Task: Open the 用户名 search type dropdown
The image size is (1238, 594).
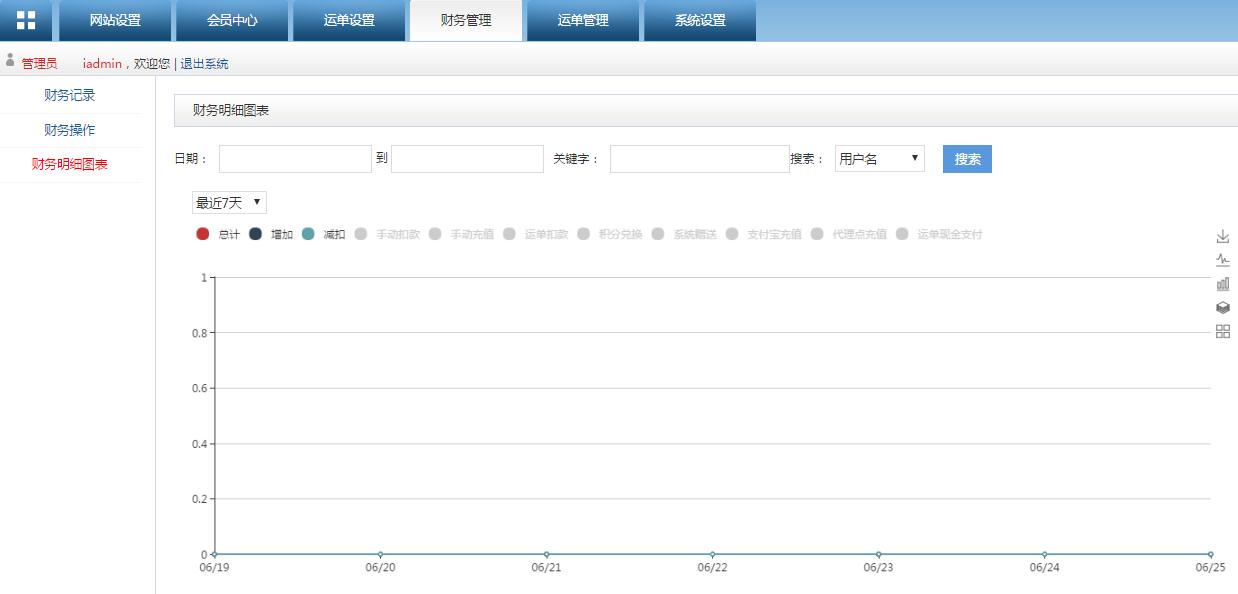Action: (x=879, y=159)
